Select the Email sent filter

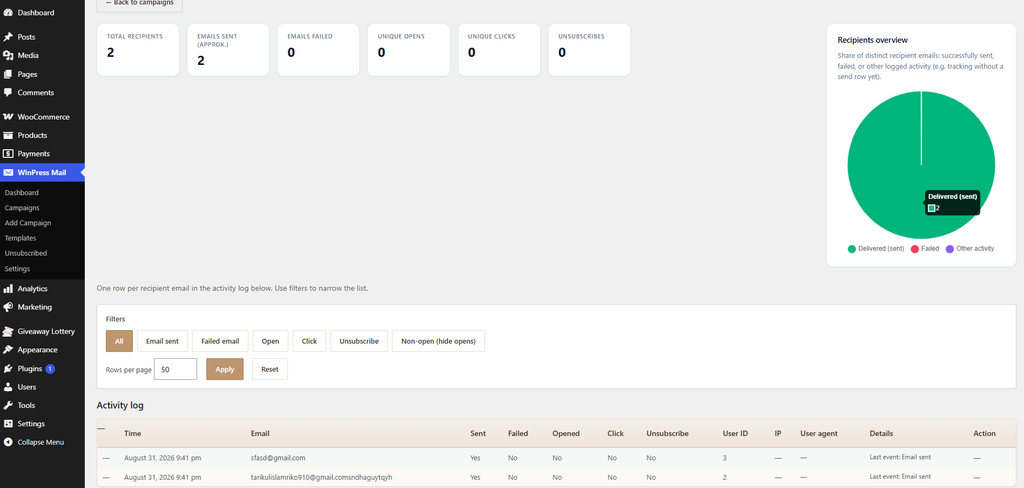click(163, 341)
